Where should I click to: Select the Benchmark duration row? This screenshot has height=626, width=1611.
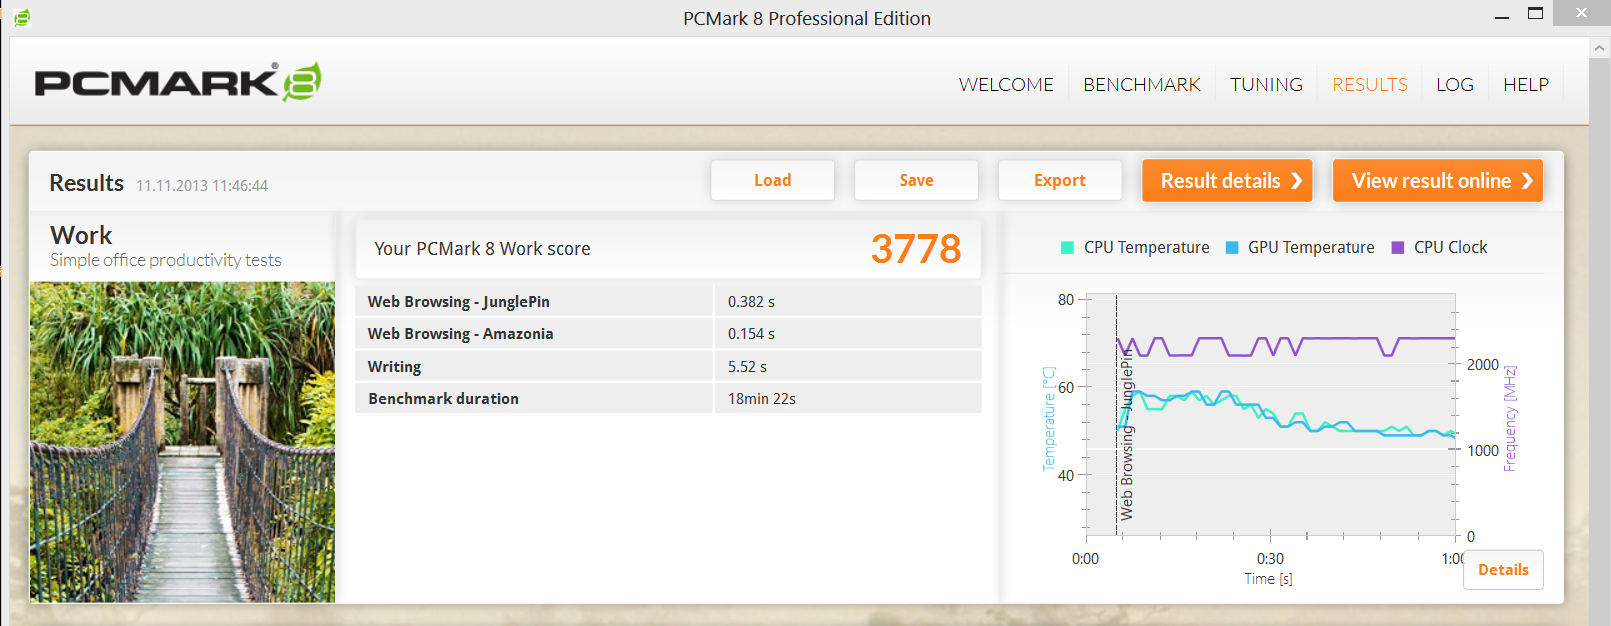668,398
